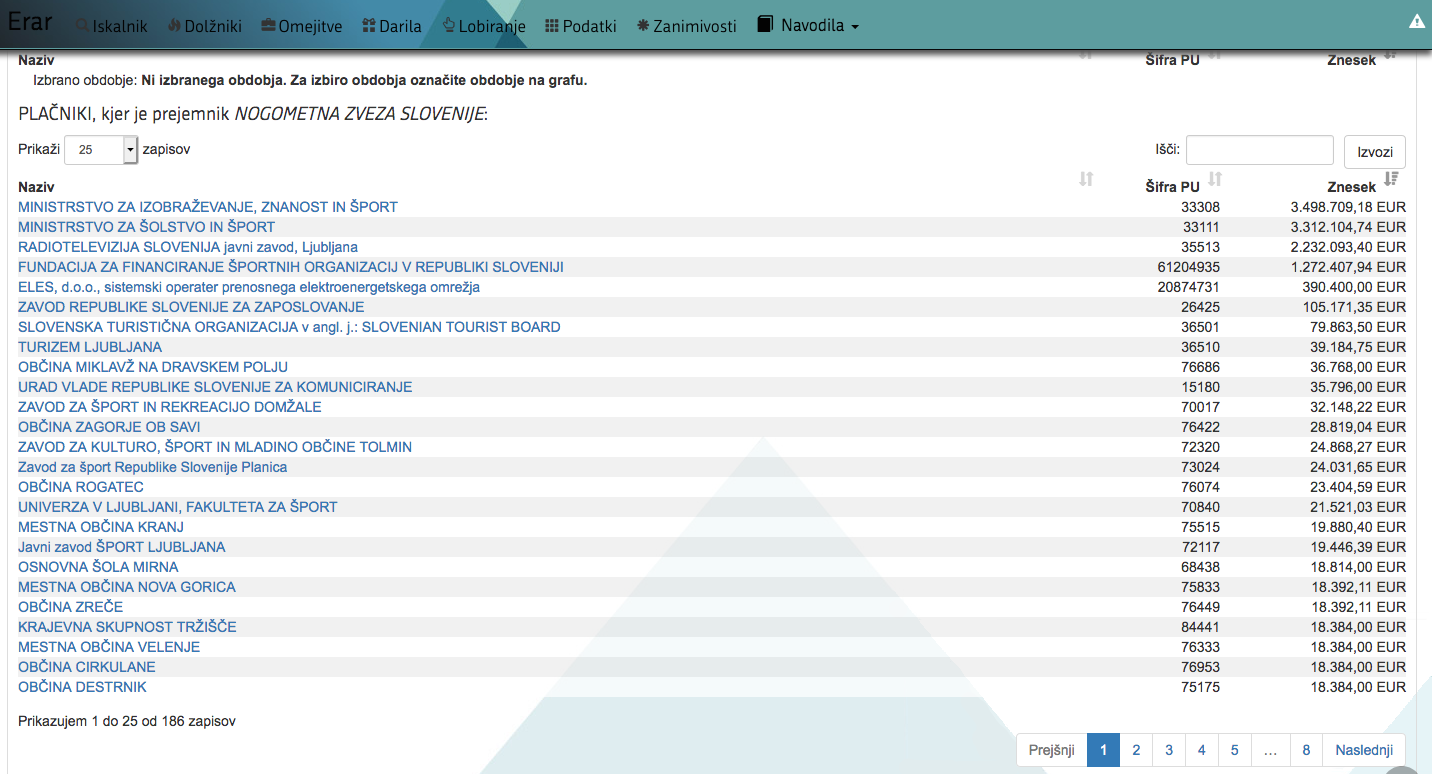Click the warning triangle icon in the navbar
1432x774 pixels.
coord(1417,21)
